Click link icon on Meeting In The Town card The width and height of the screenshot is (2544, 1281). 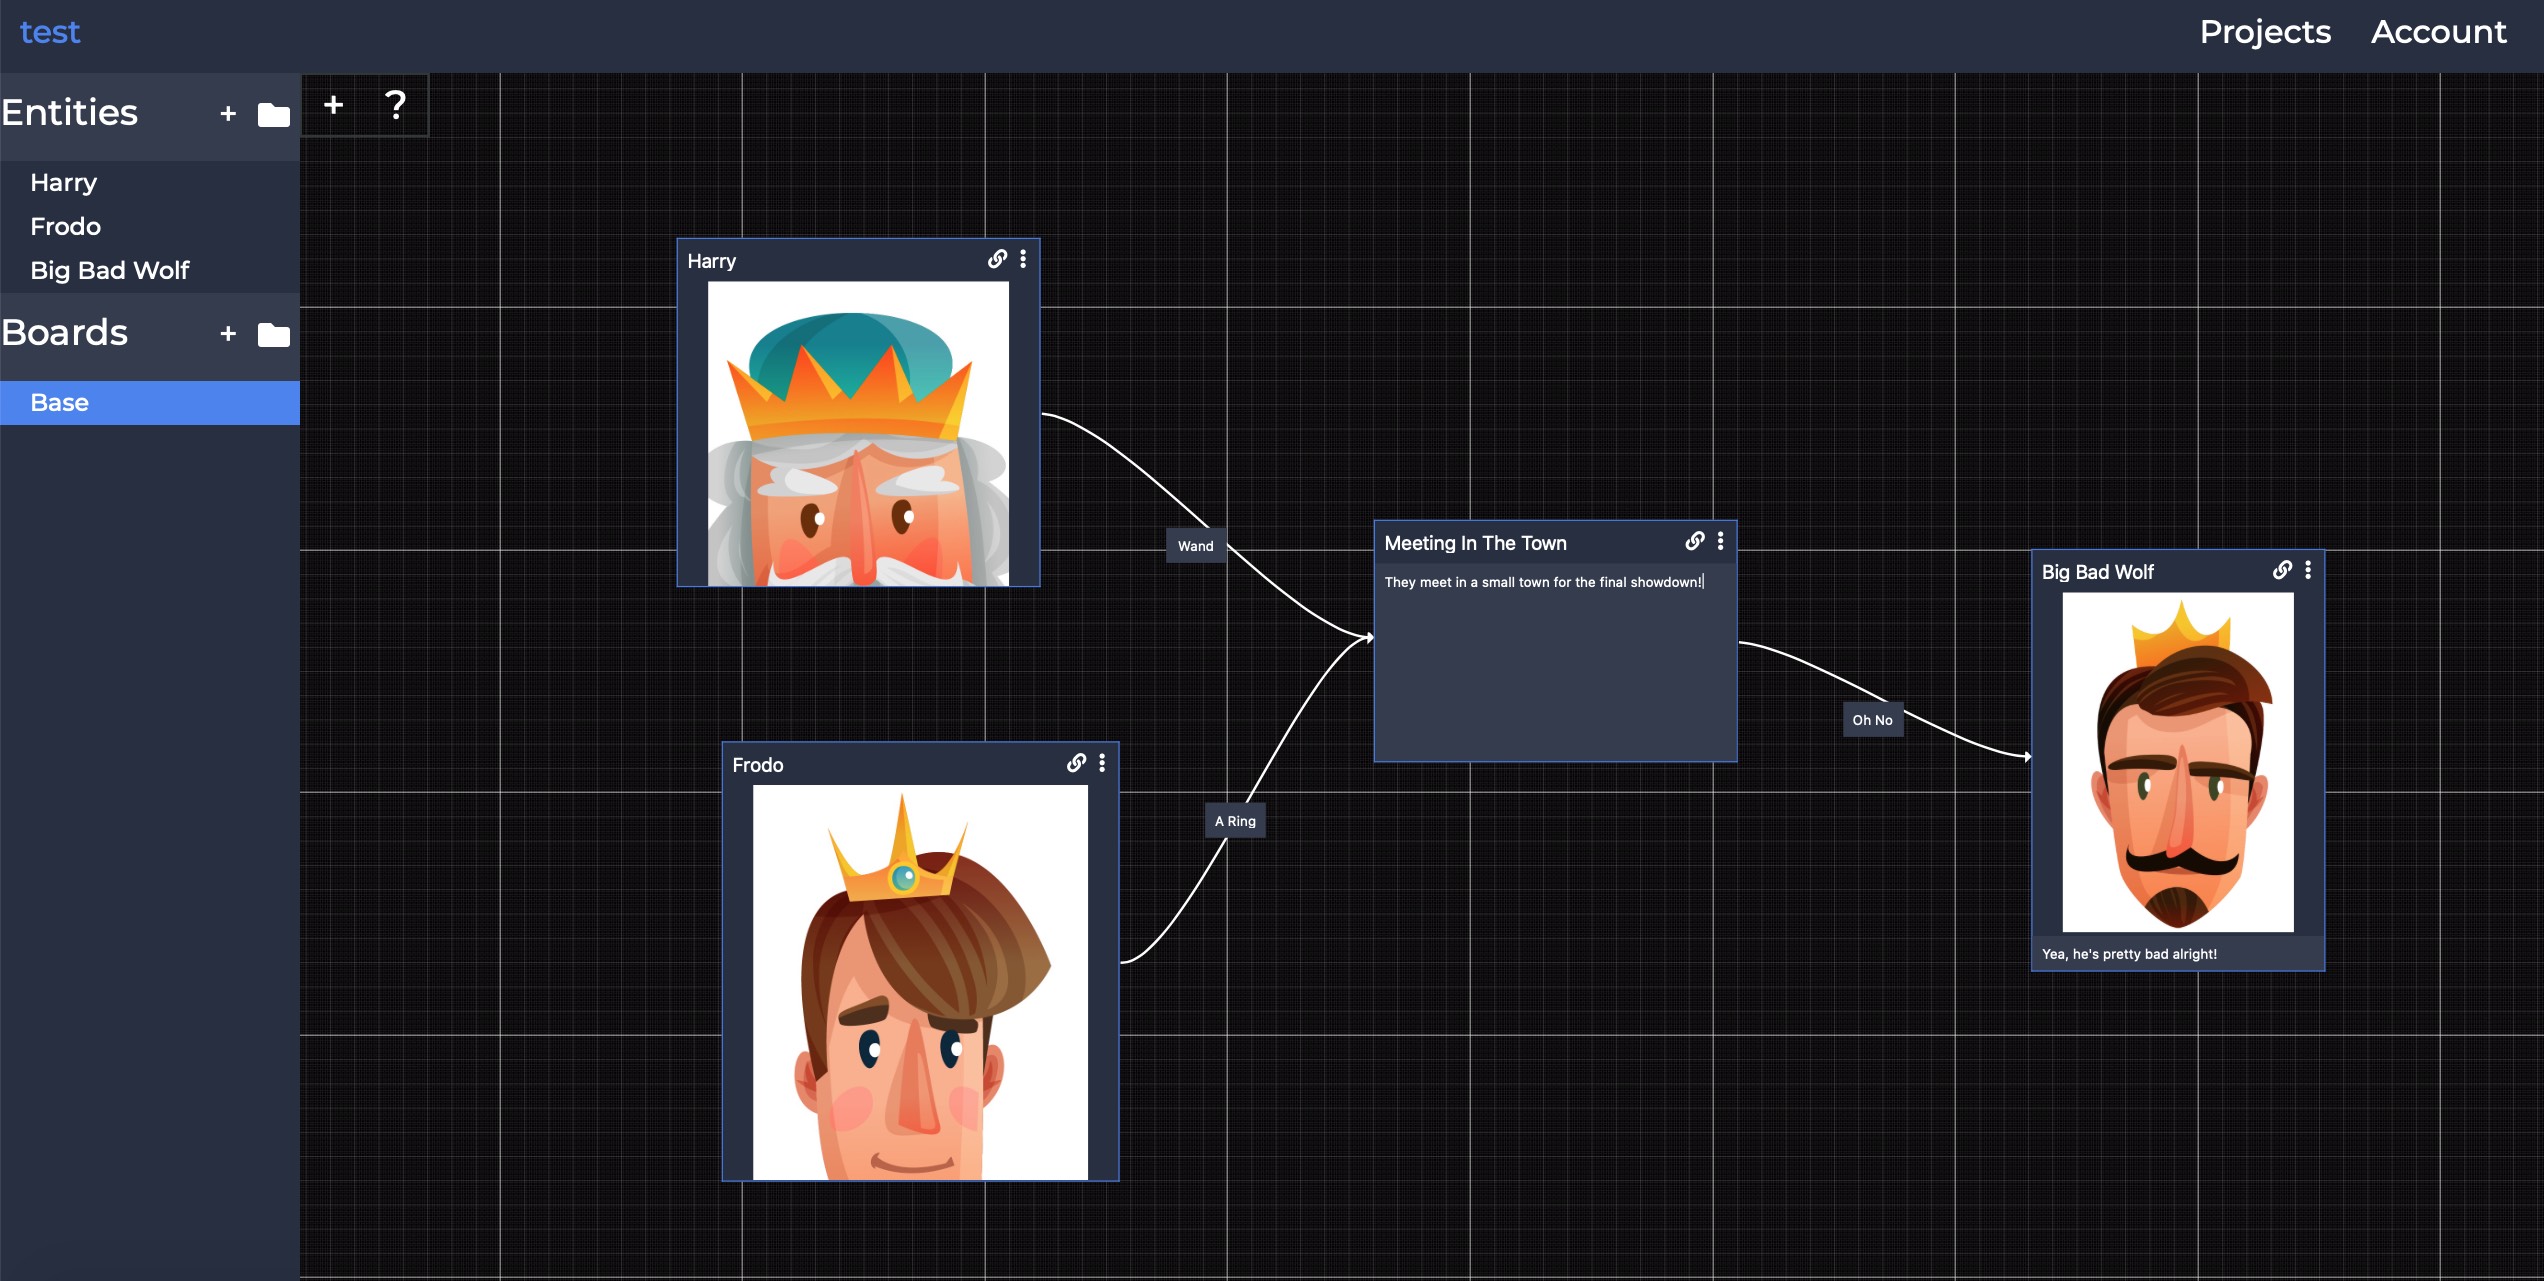[1695, 541]
